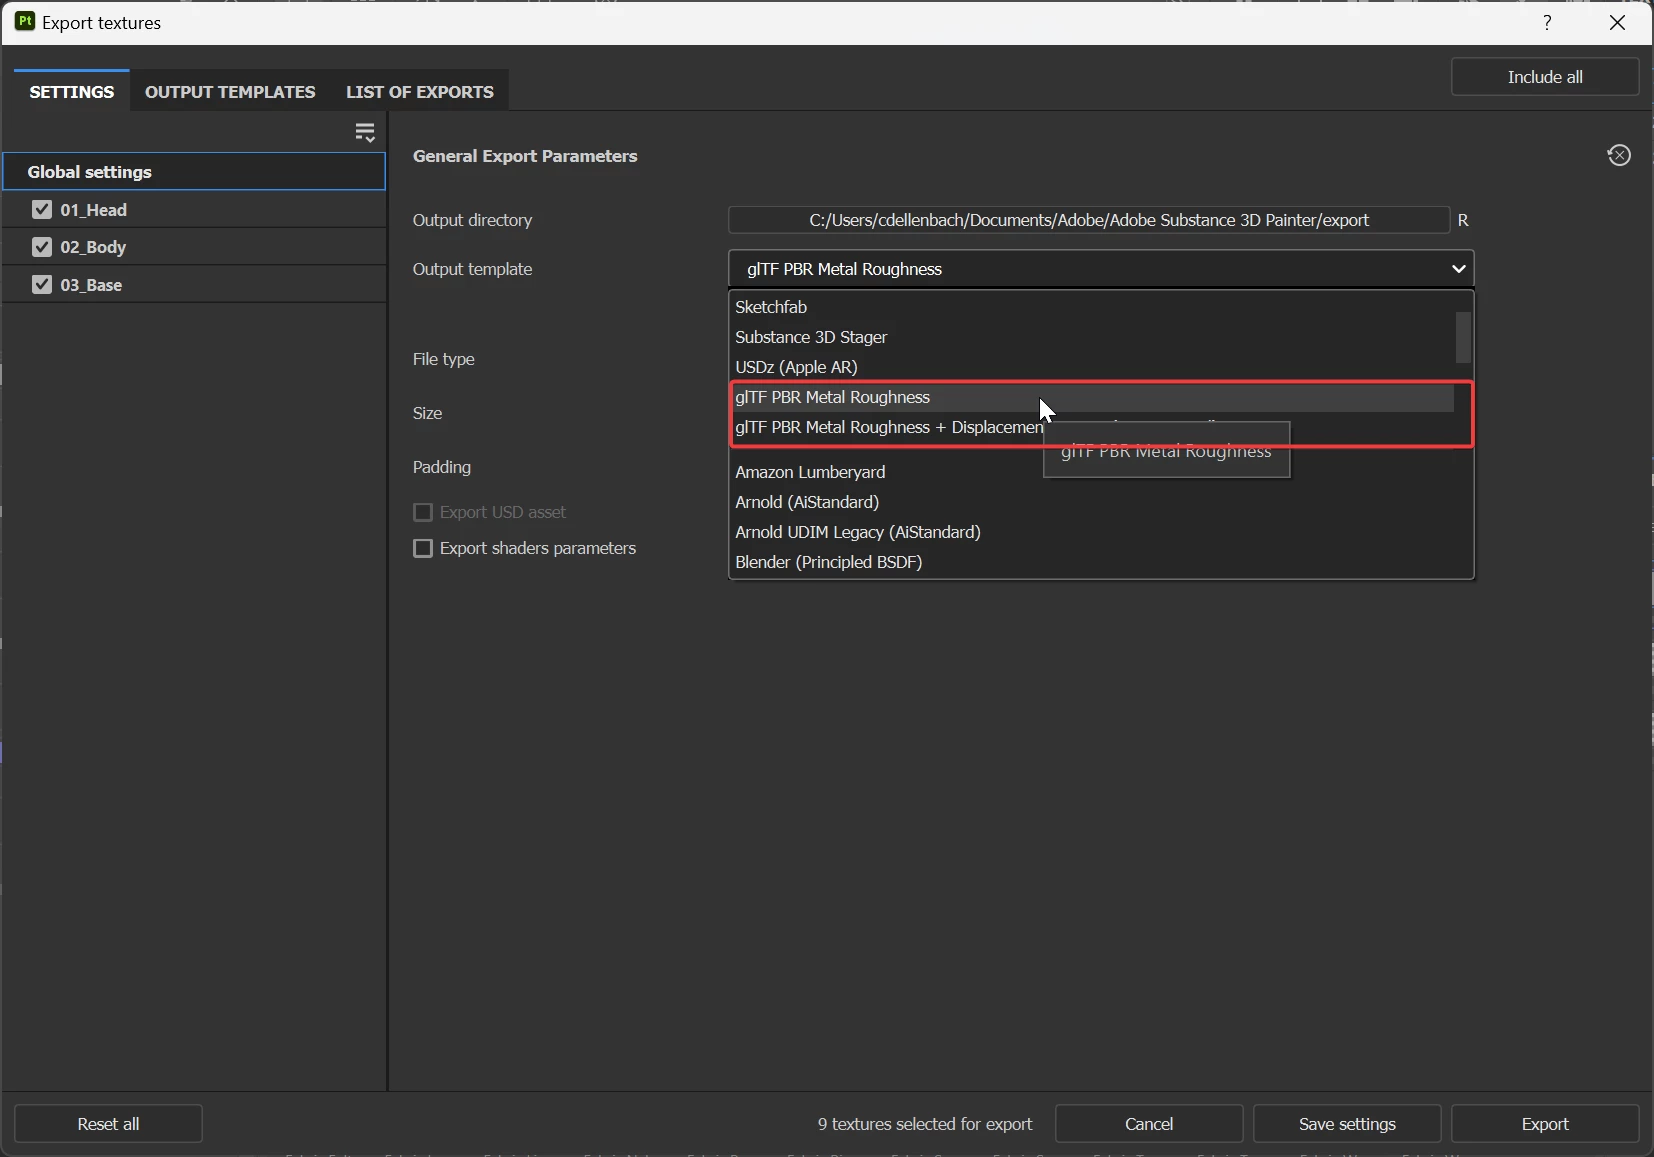Click the Substance Painter app icon
The image size is (1654, 1157).
click(25, 21)
